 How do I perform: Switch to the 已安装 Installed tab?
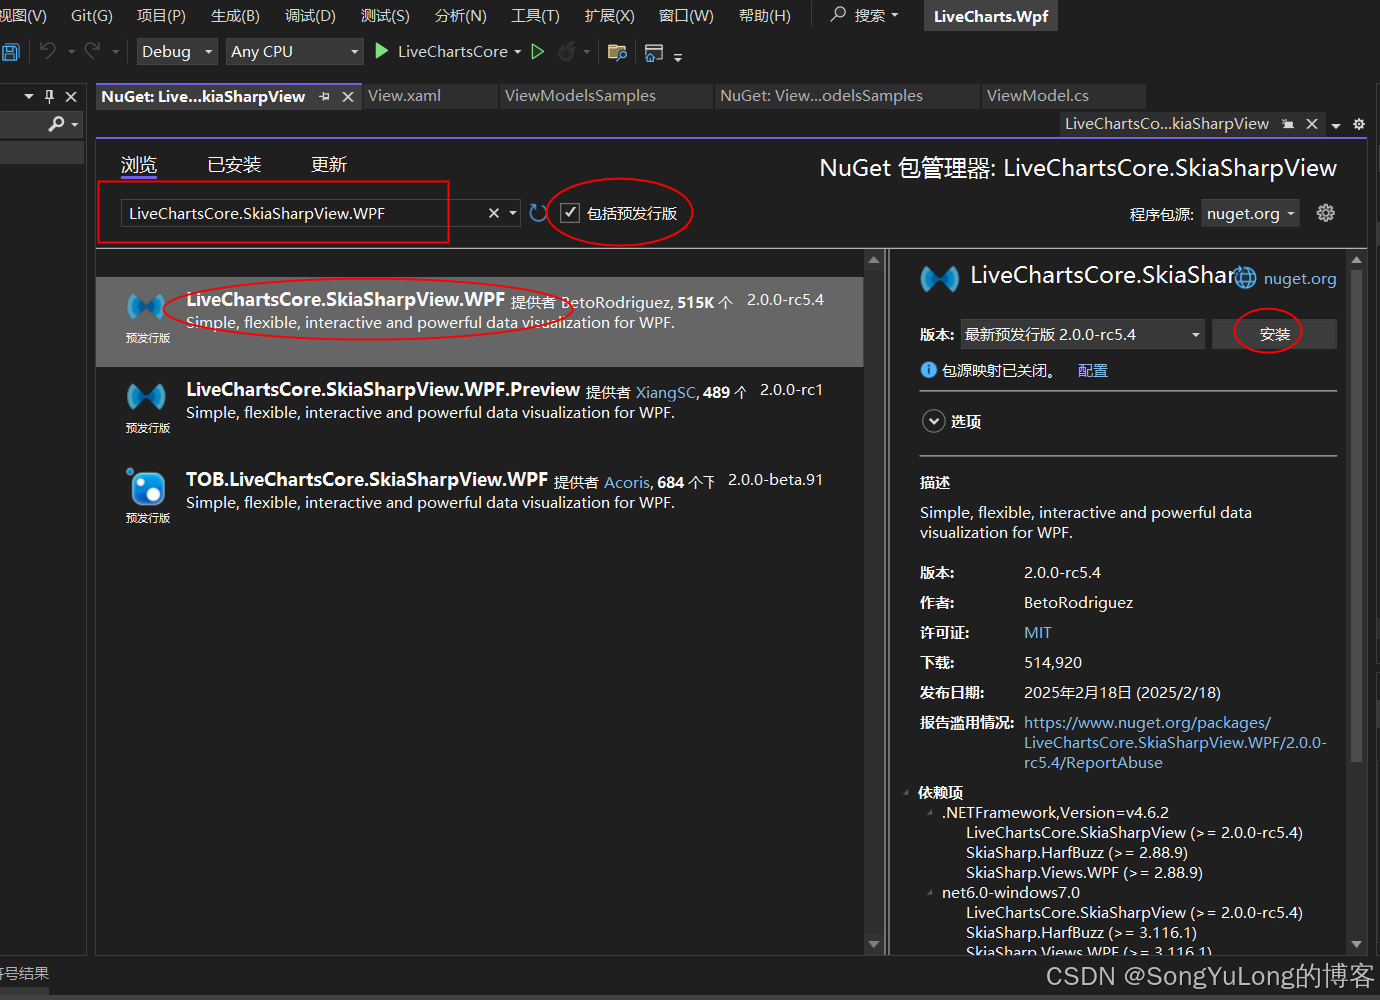(x=234, y=165)
